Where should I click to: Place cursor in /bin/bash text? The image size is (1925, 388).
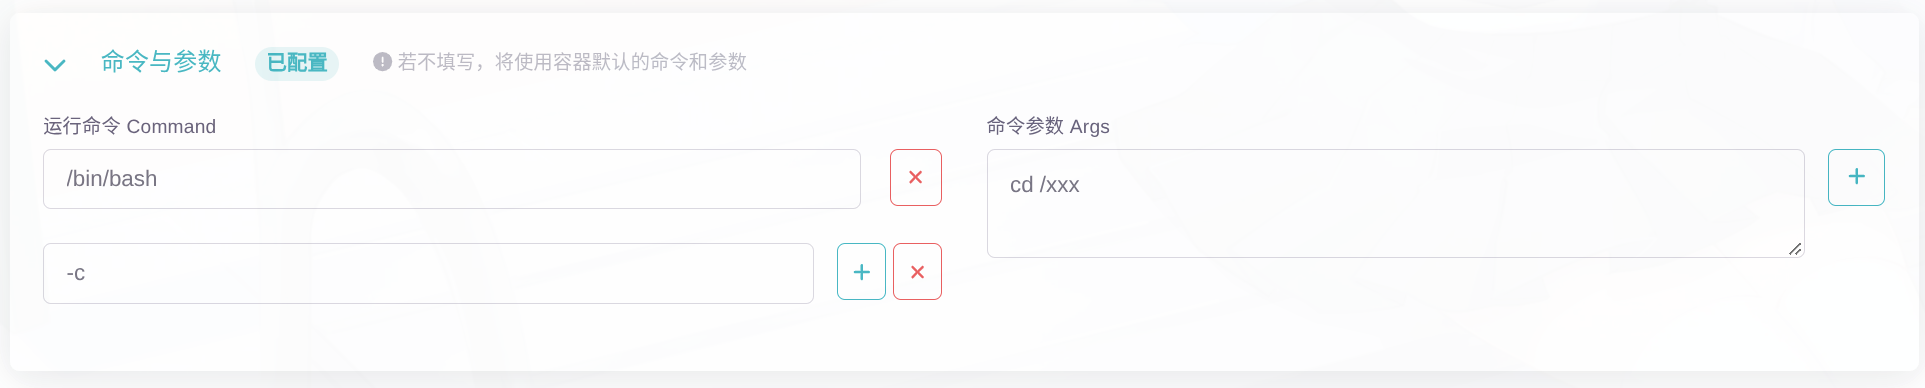tap(111, 179)
